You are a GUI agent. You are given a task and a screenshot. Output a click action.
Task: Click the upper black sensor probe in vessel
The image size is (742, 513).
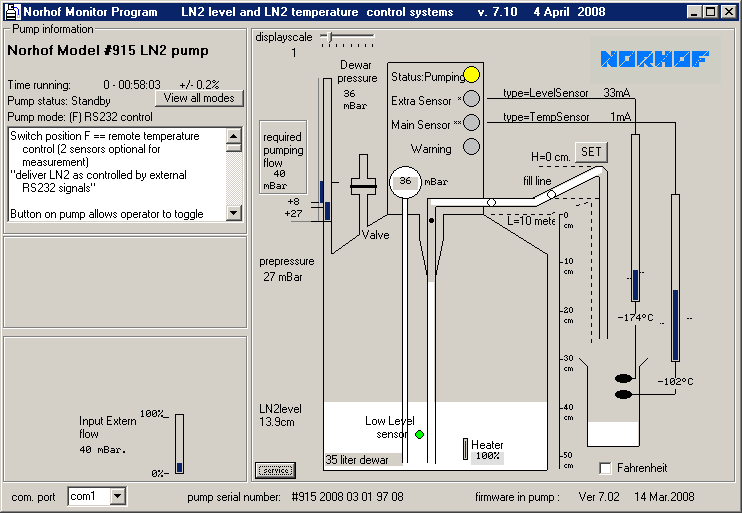click(x=623, y=378)
